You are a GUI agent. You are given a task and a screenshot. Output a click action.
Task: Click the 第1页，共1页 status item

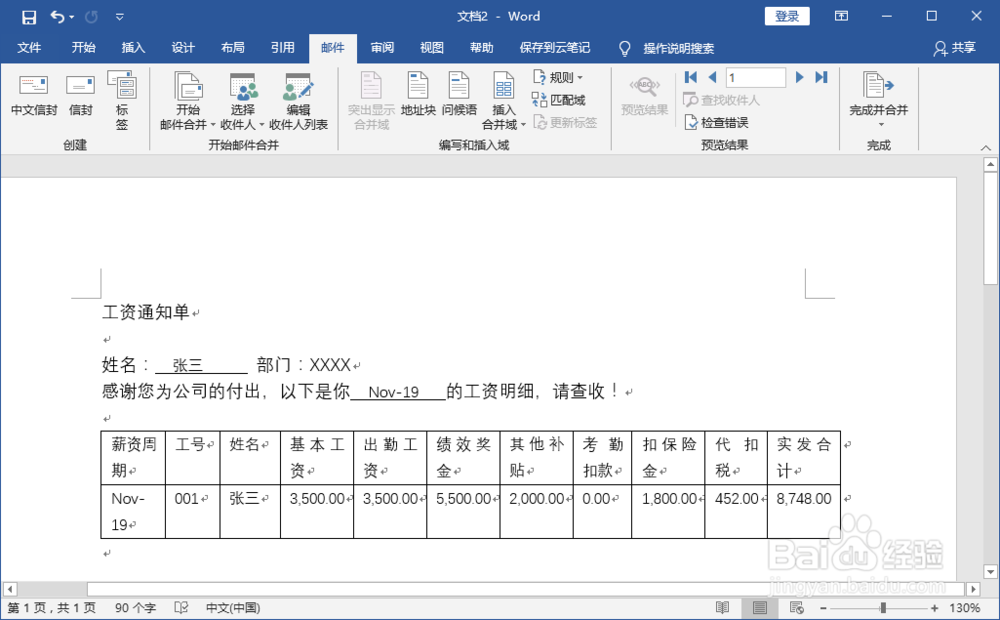tap(51, 608)
